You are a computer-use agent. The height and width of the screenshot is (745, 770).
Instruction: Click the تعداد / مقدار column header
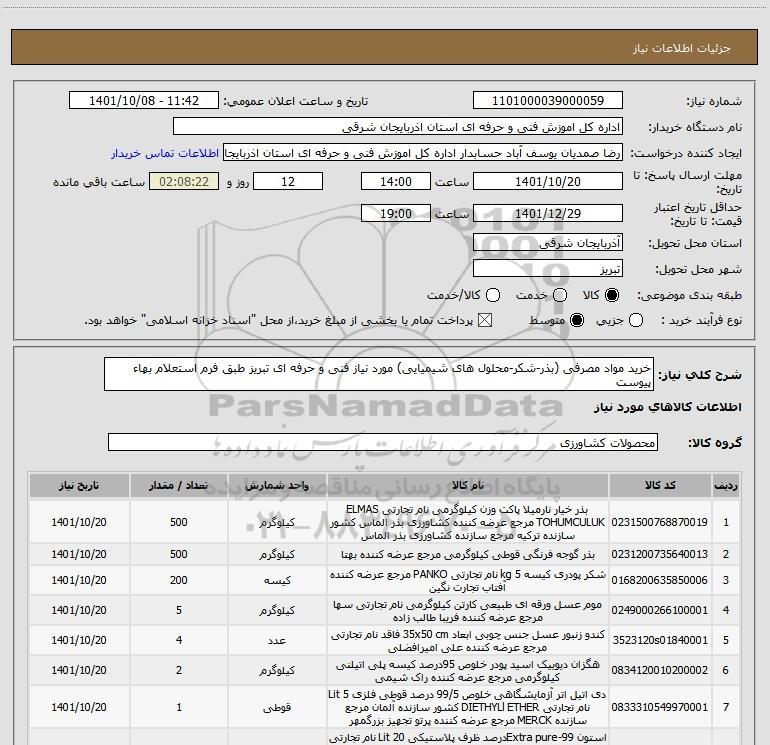[179, 486]
